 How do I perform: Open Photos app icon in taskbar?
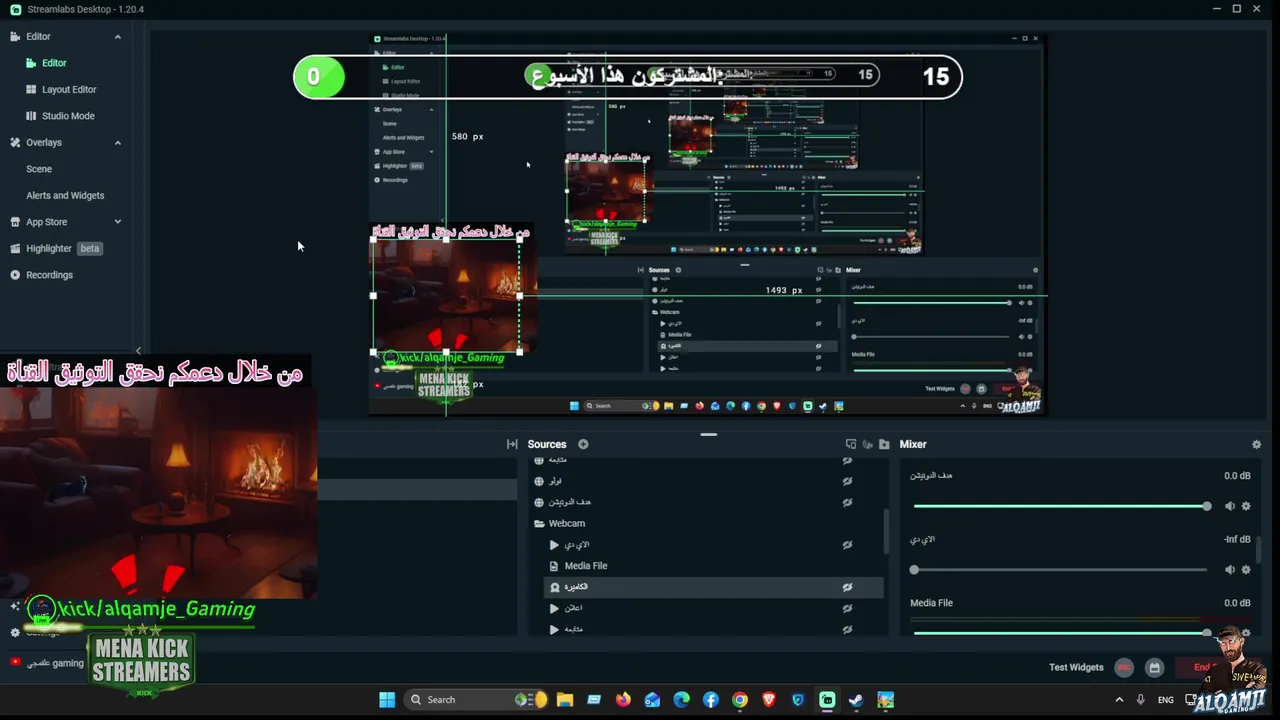coord(885,699)
